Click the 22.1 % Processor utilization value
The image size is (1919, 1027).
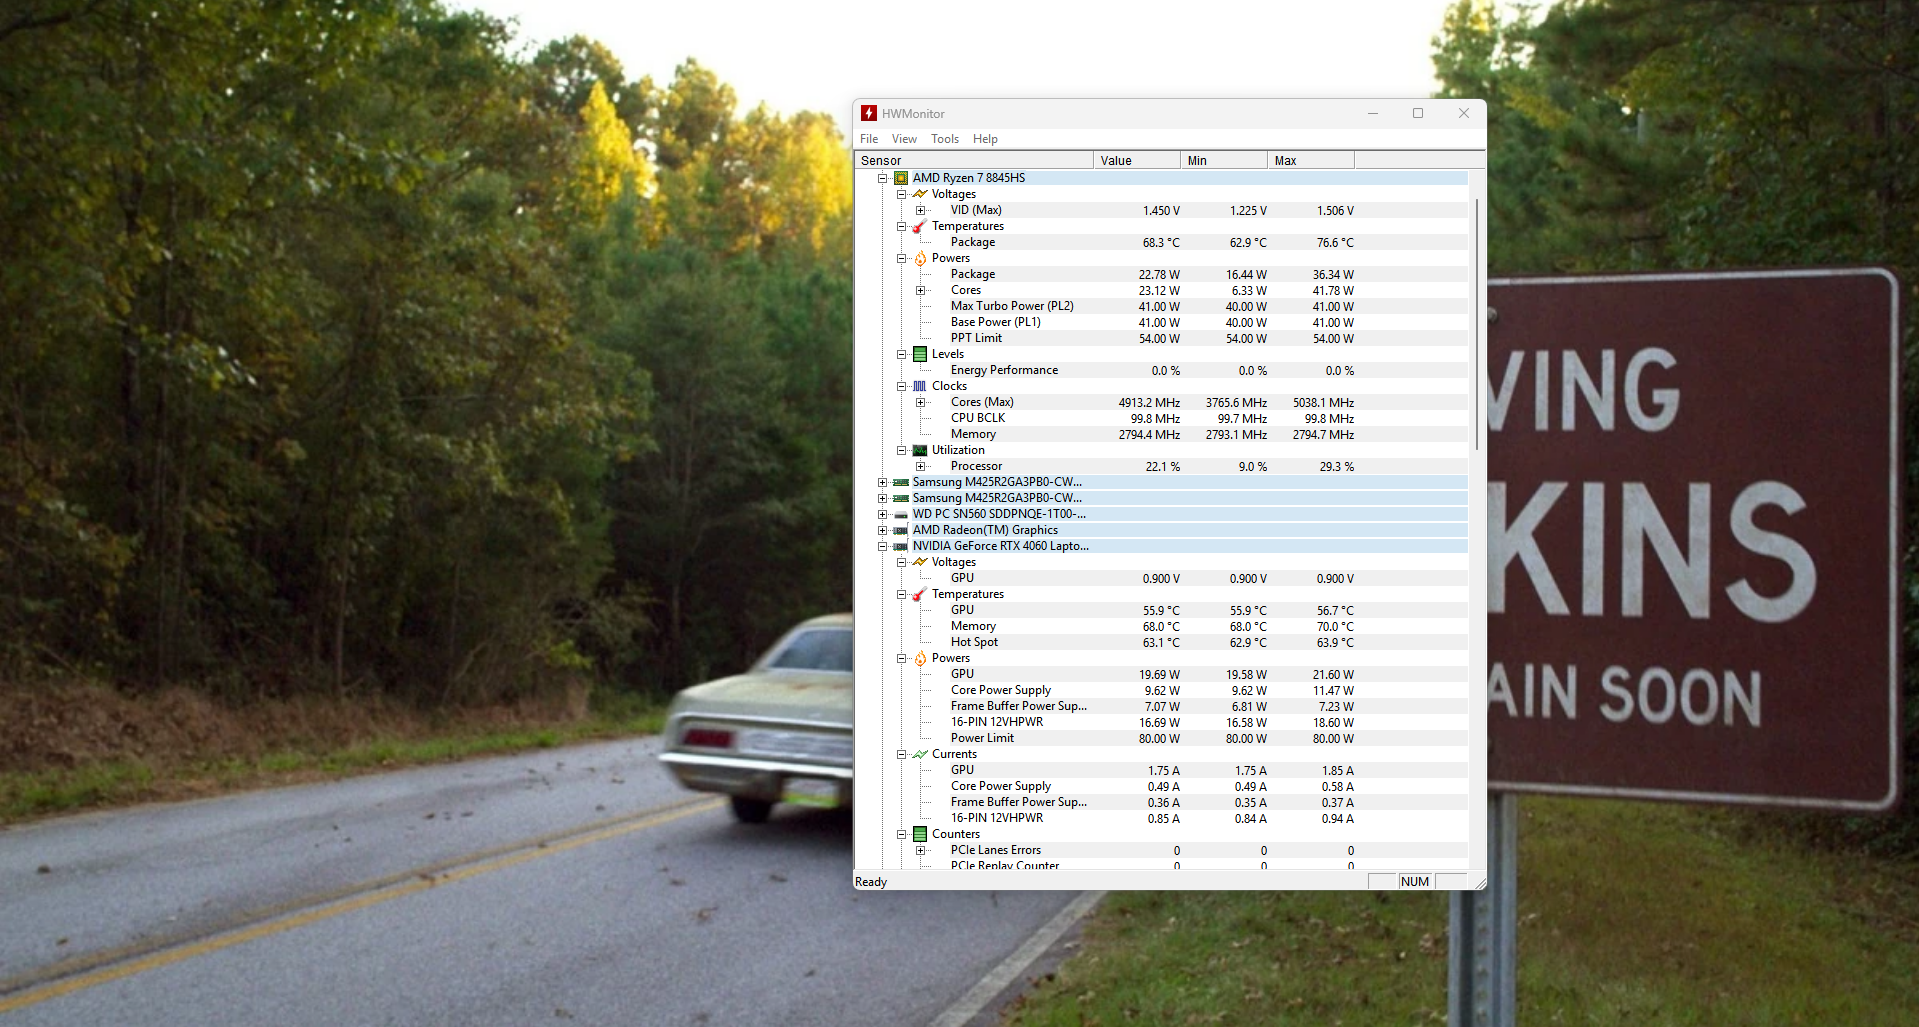[x=1163, y=467]
